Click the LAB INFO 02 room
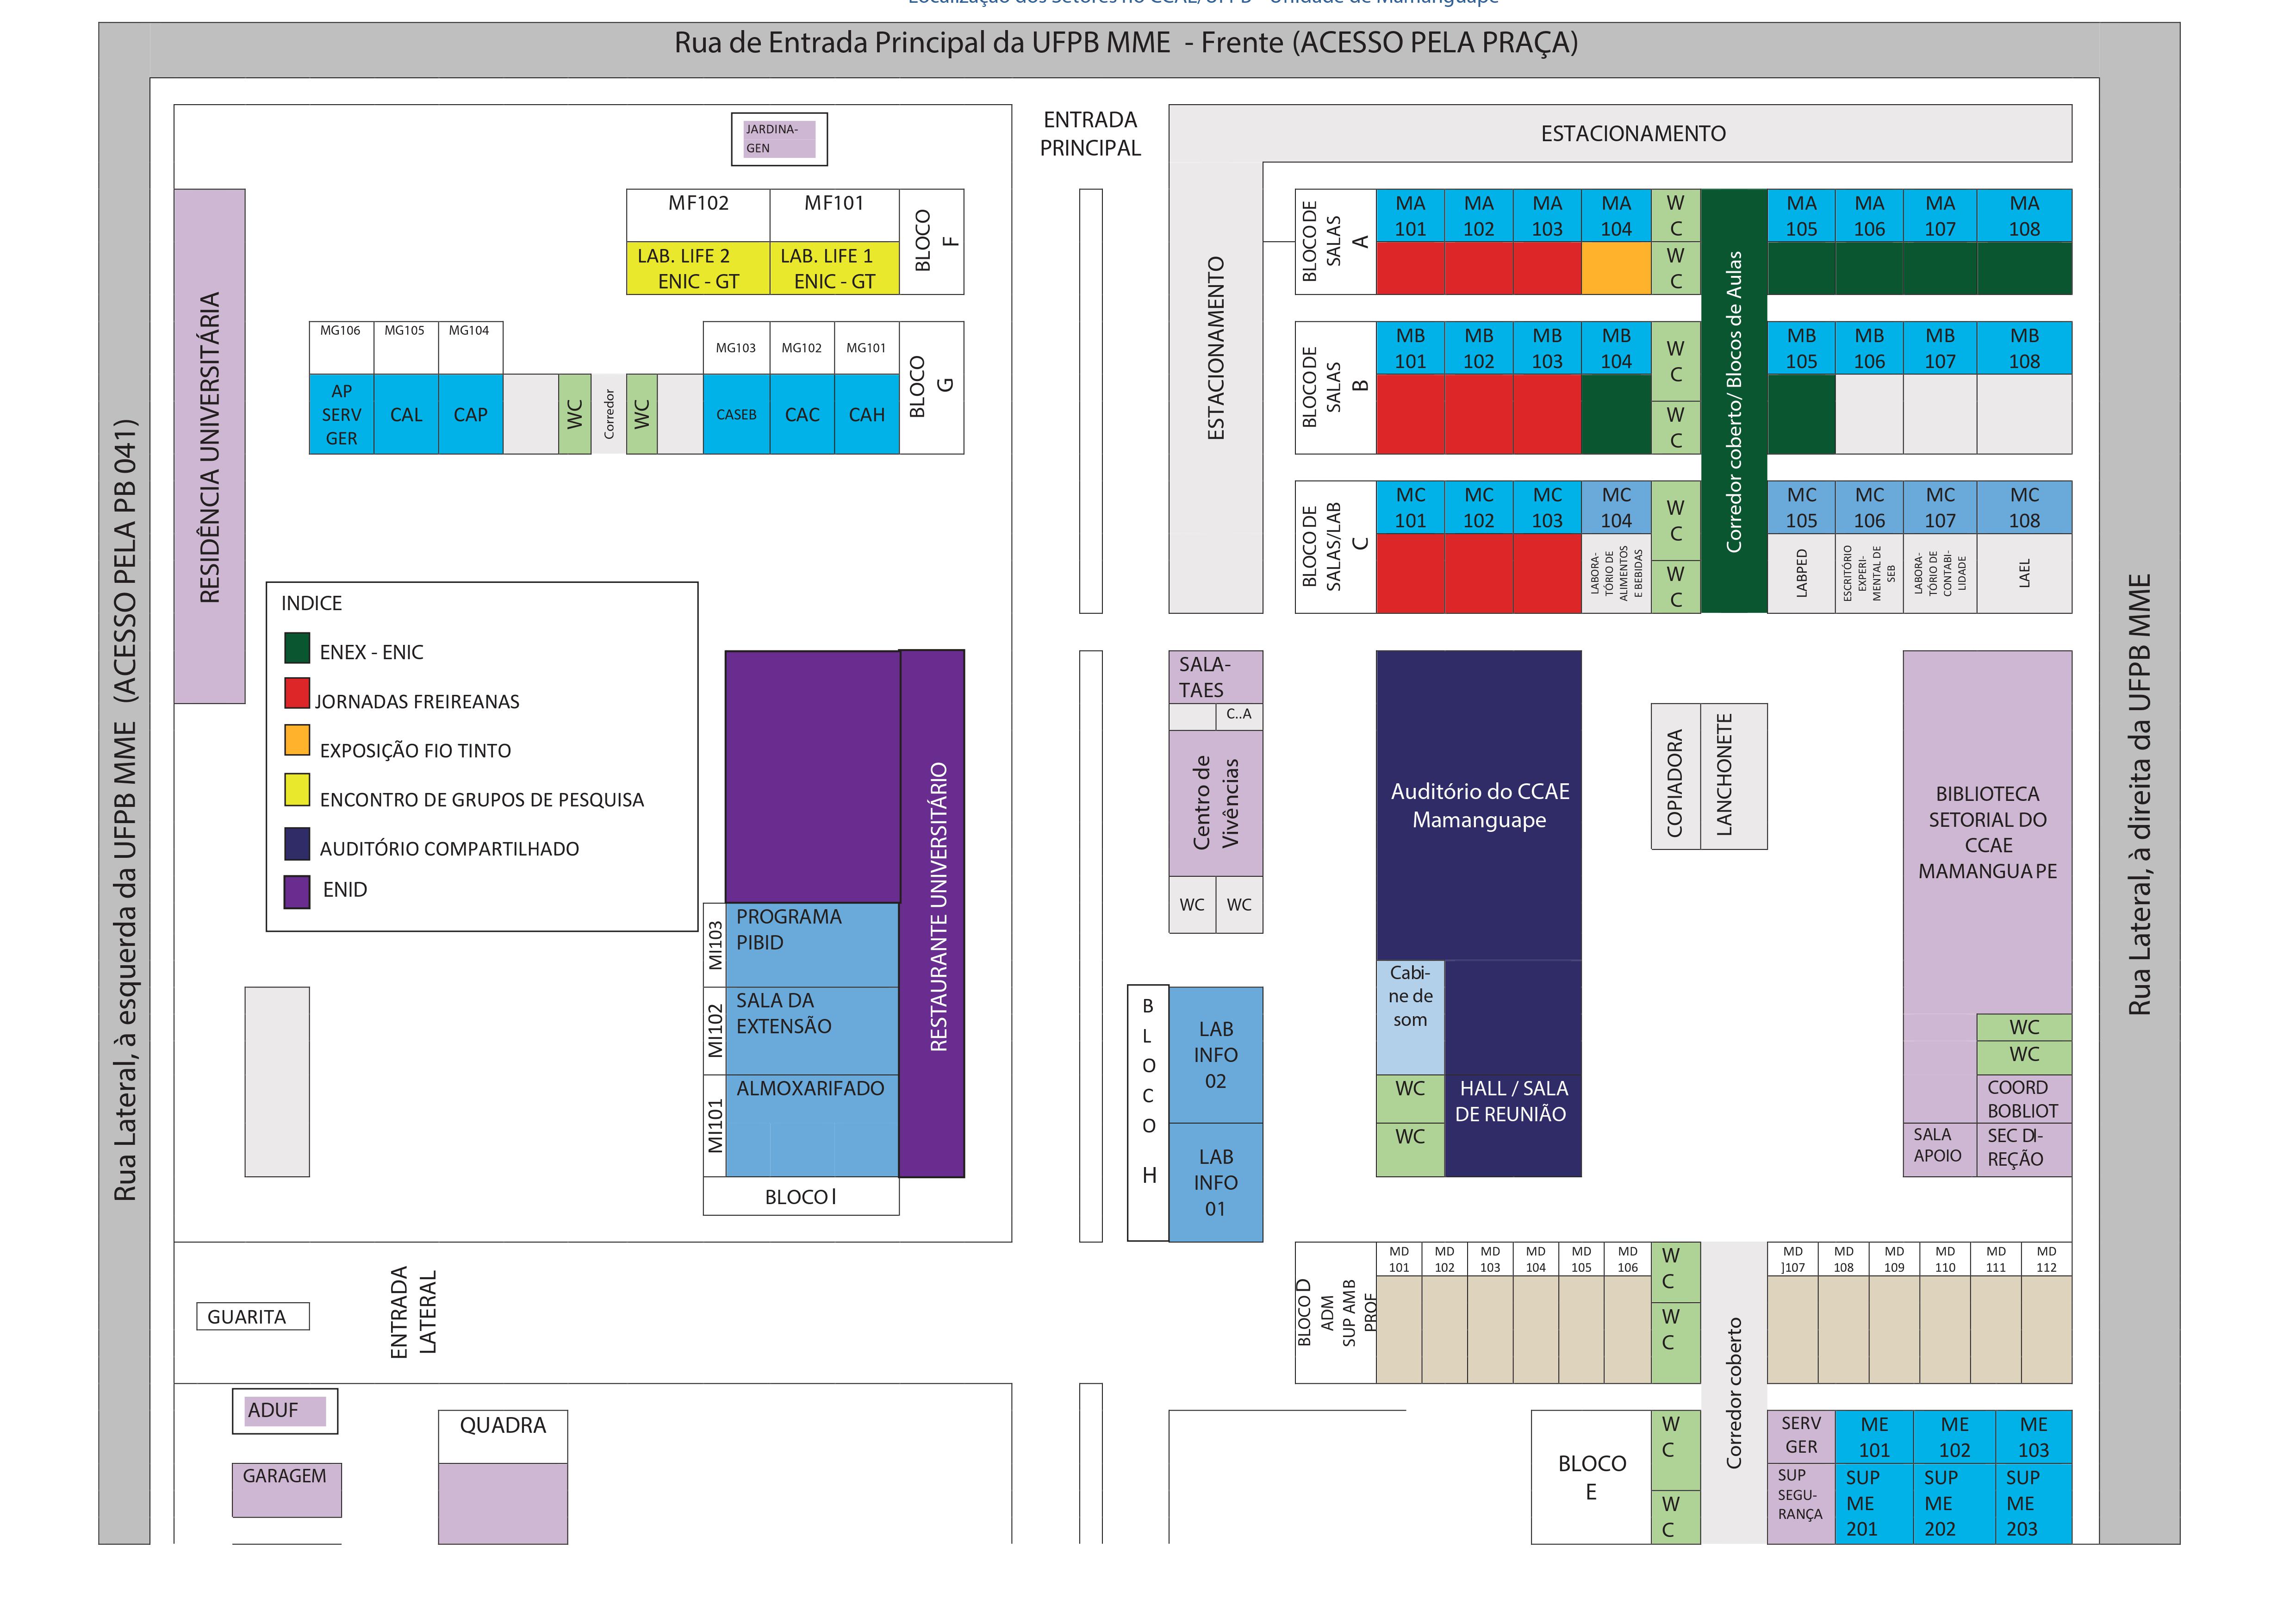This screenshot has height=1624, width=2296. tap(1215, 1055)
